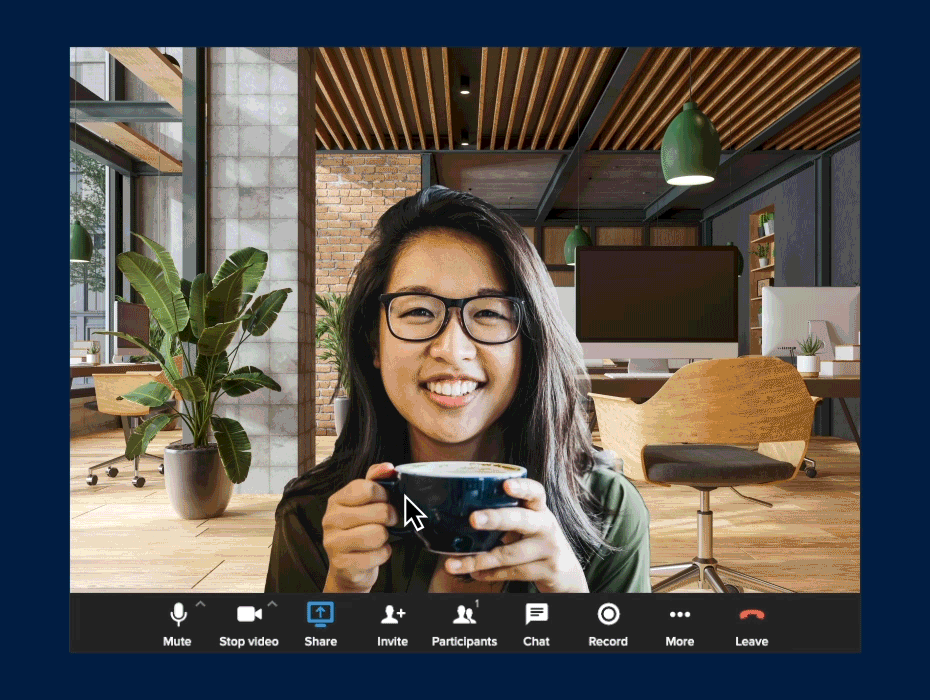Click the Record circle icon
Screen dimensions: 930x700
pos(608,614)
